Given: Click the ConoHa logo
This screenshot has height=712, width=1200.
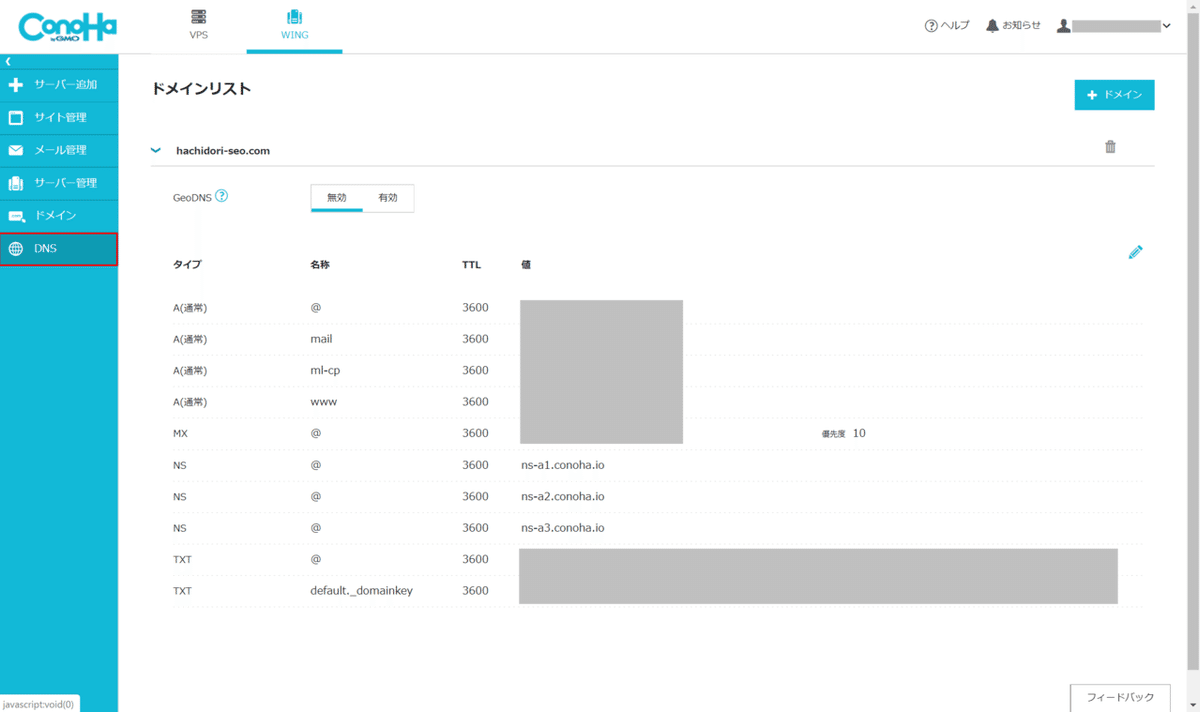Looking at the screenshot, I should point(67,27).
